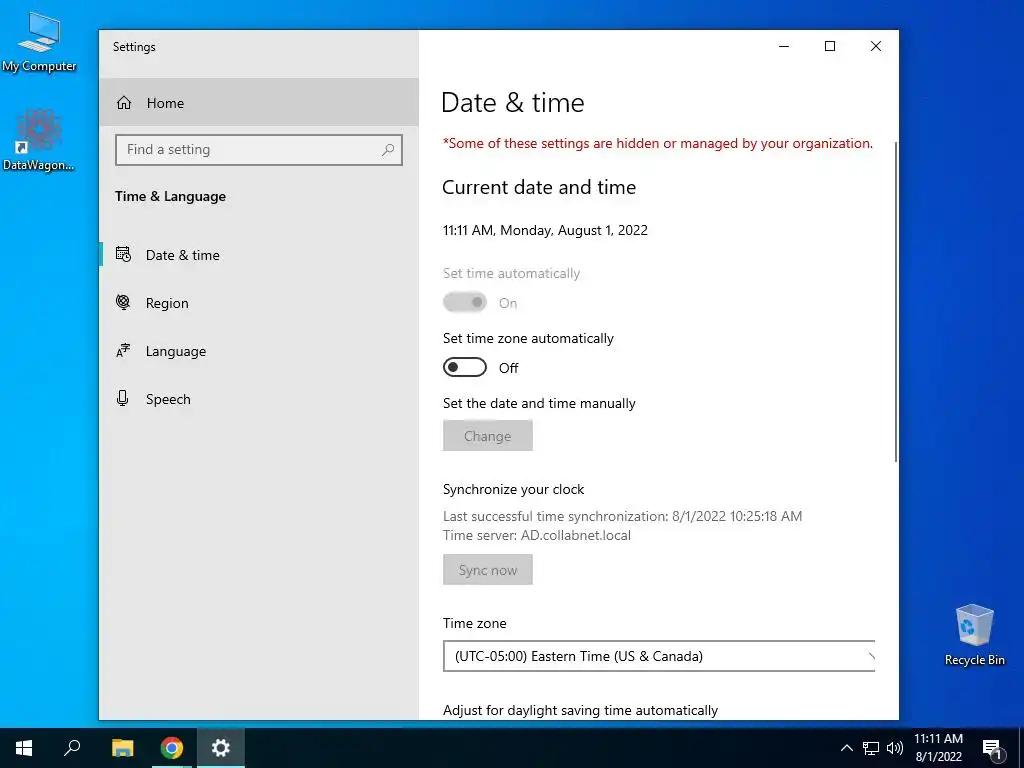
Task: Maximize the Settings window
Action: tap(830, 46)
